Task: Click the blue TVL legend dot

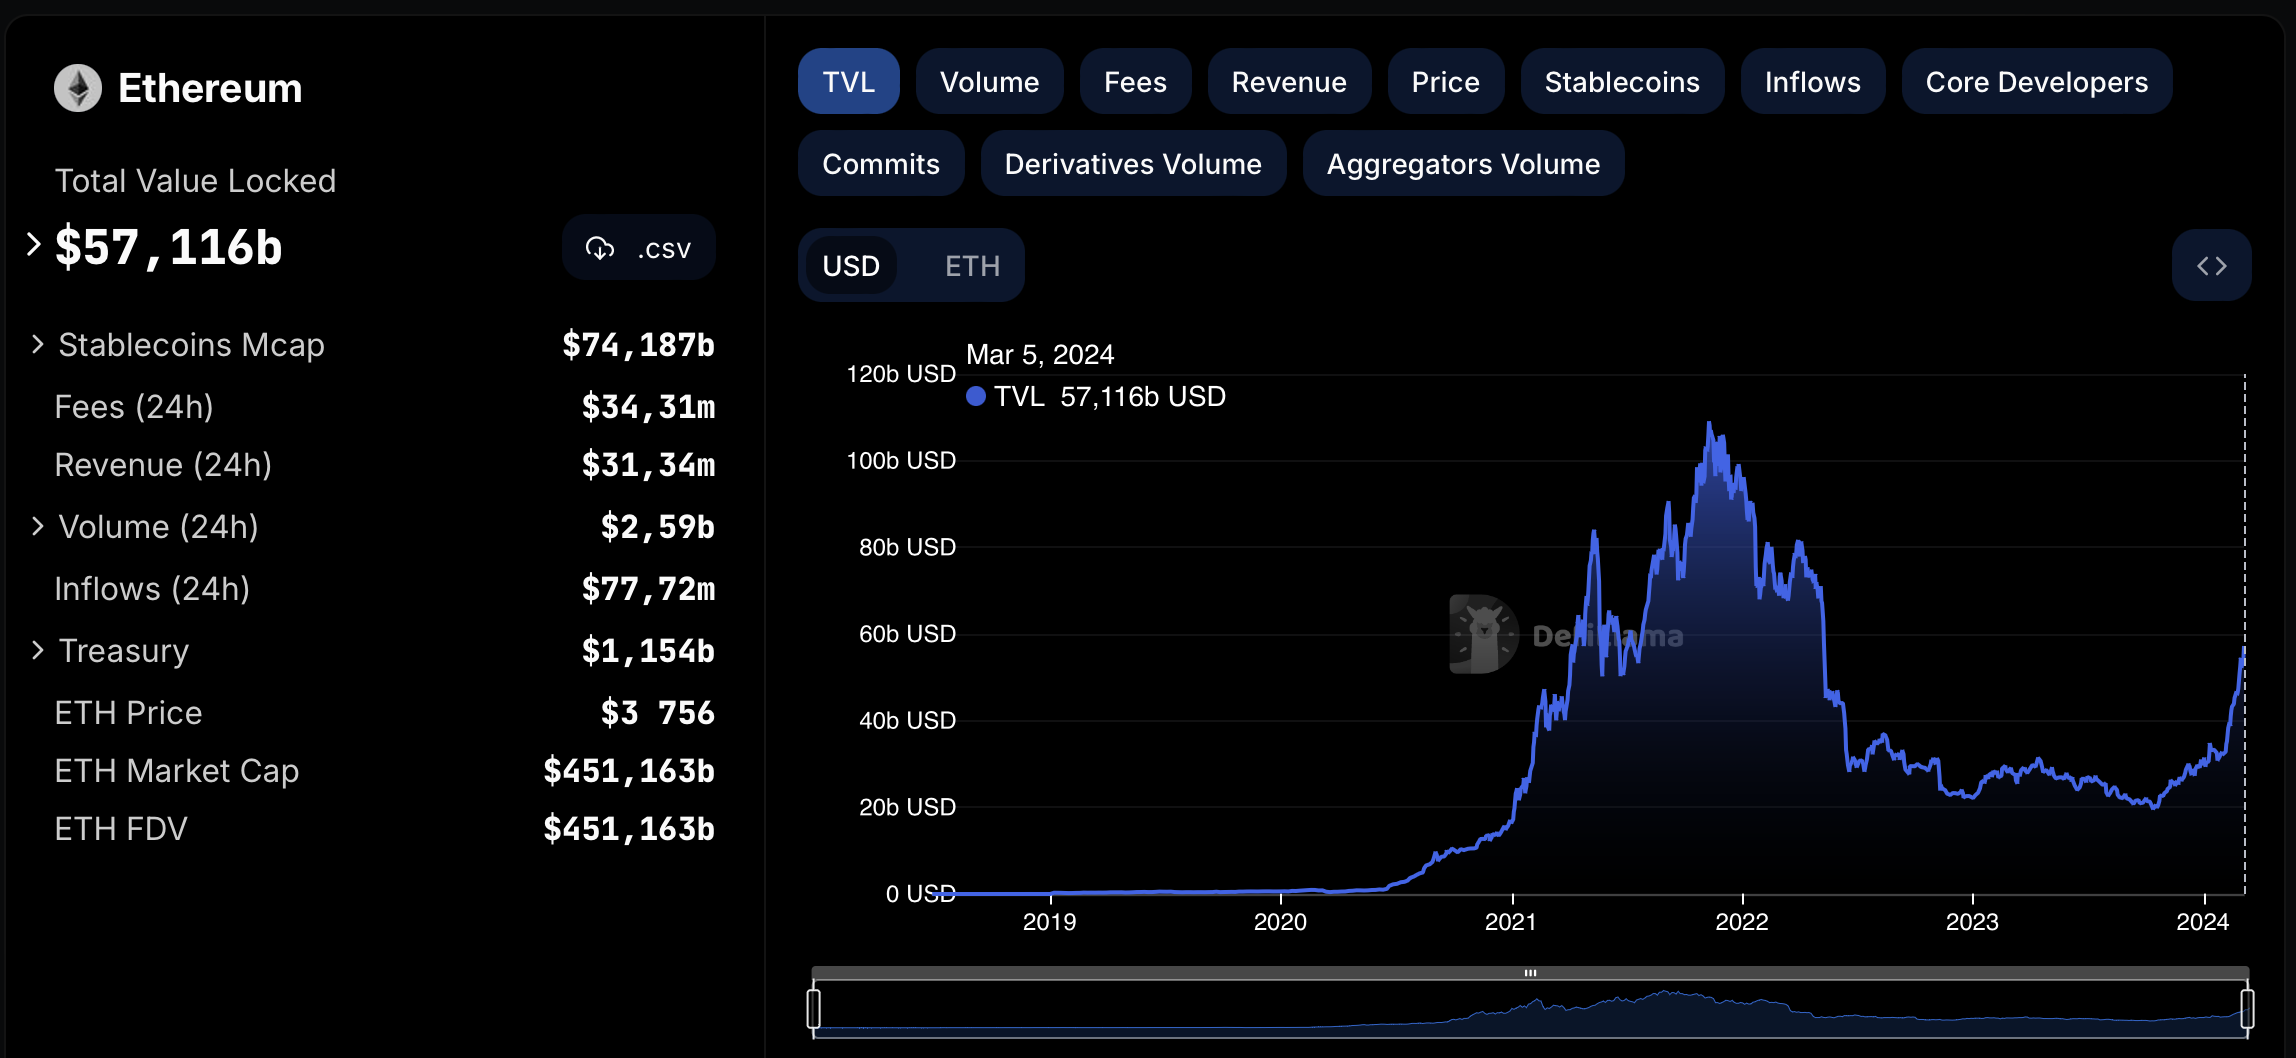Action: click(x=976, y=396)
